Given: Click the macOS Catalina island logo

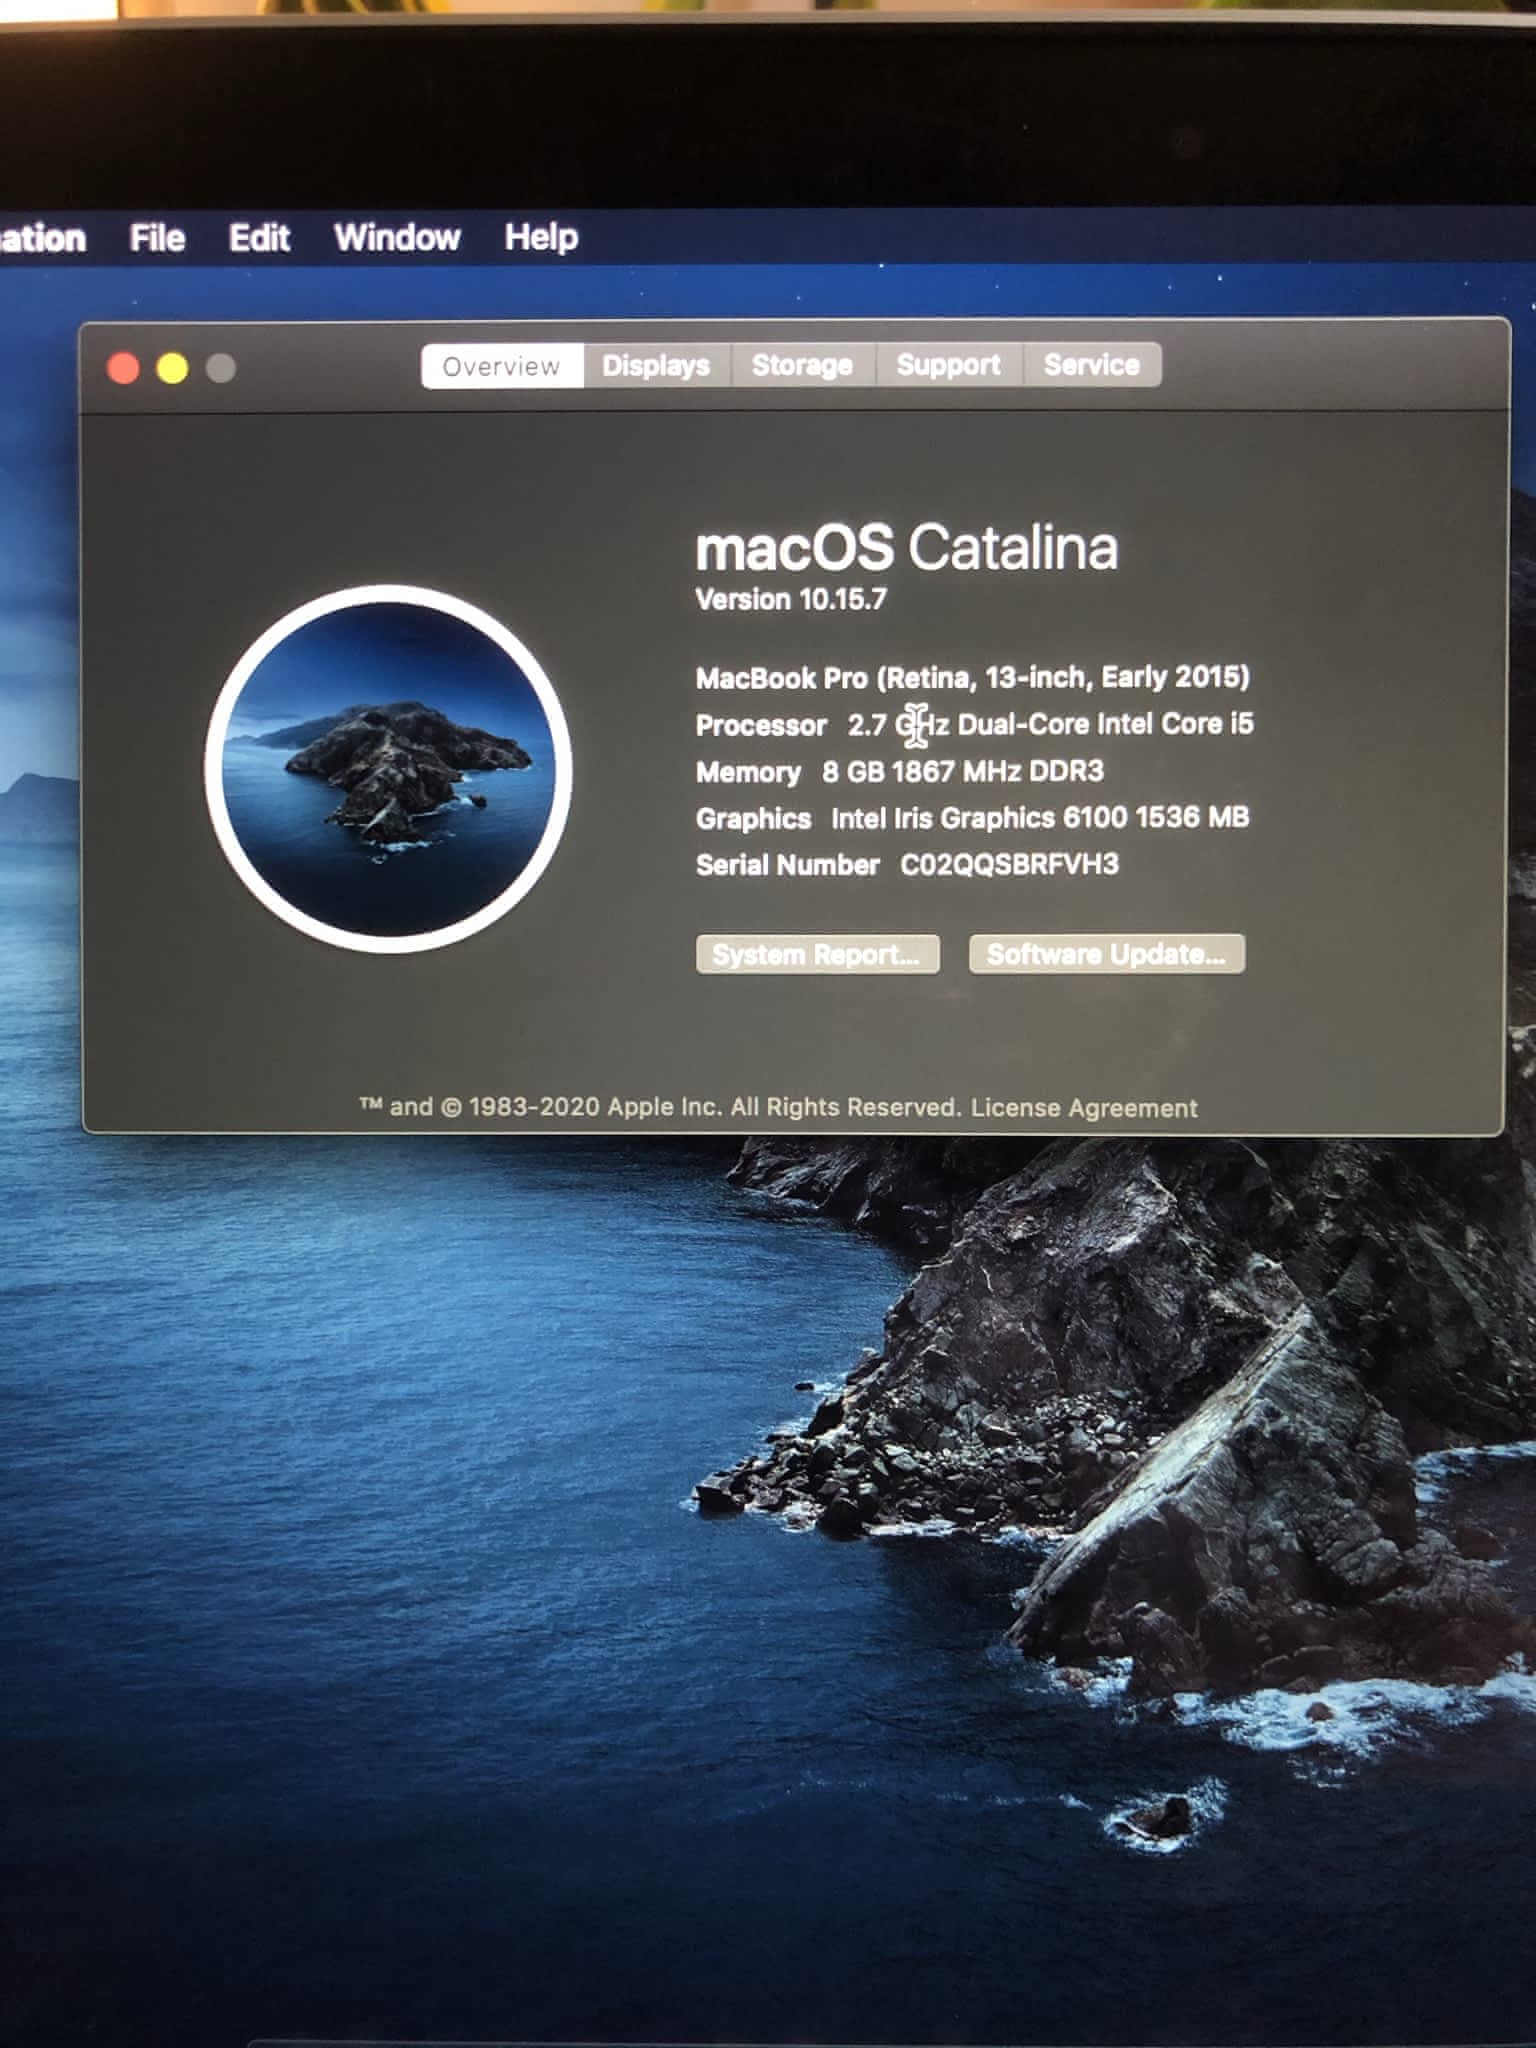Looking at the screenshot, I should click(388, 768).
